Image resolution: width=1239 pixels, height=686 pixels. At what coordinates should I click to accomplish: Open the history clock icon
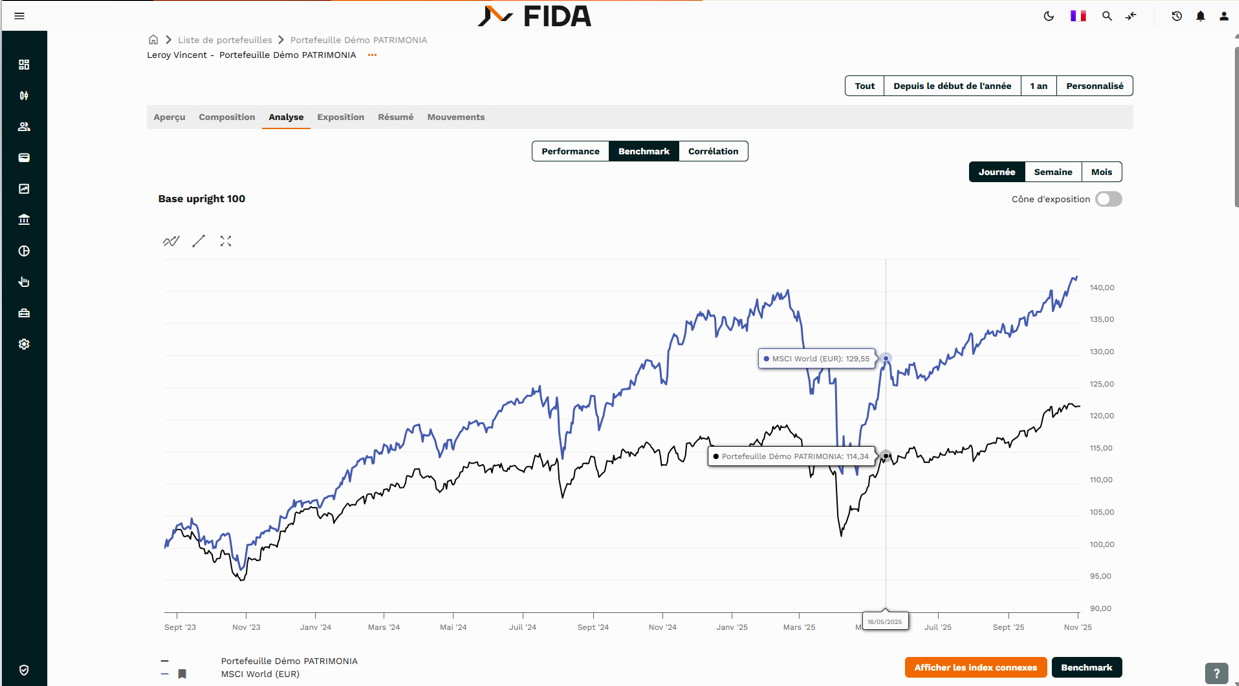click(1177, 16)
